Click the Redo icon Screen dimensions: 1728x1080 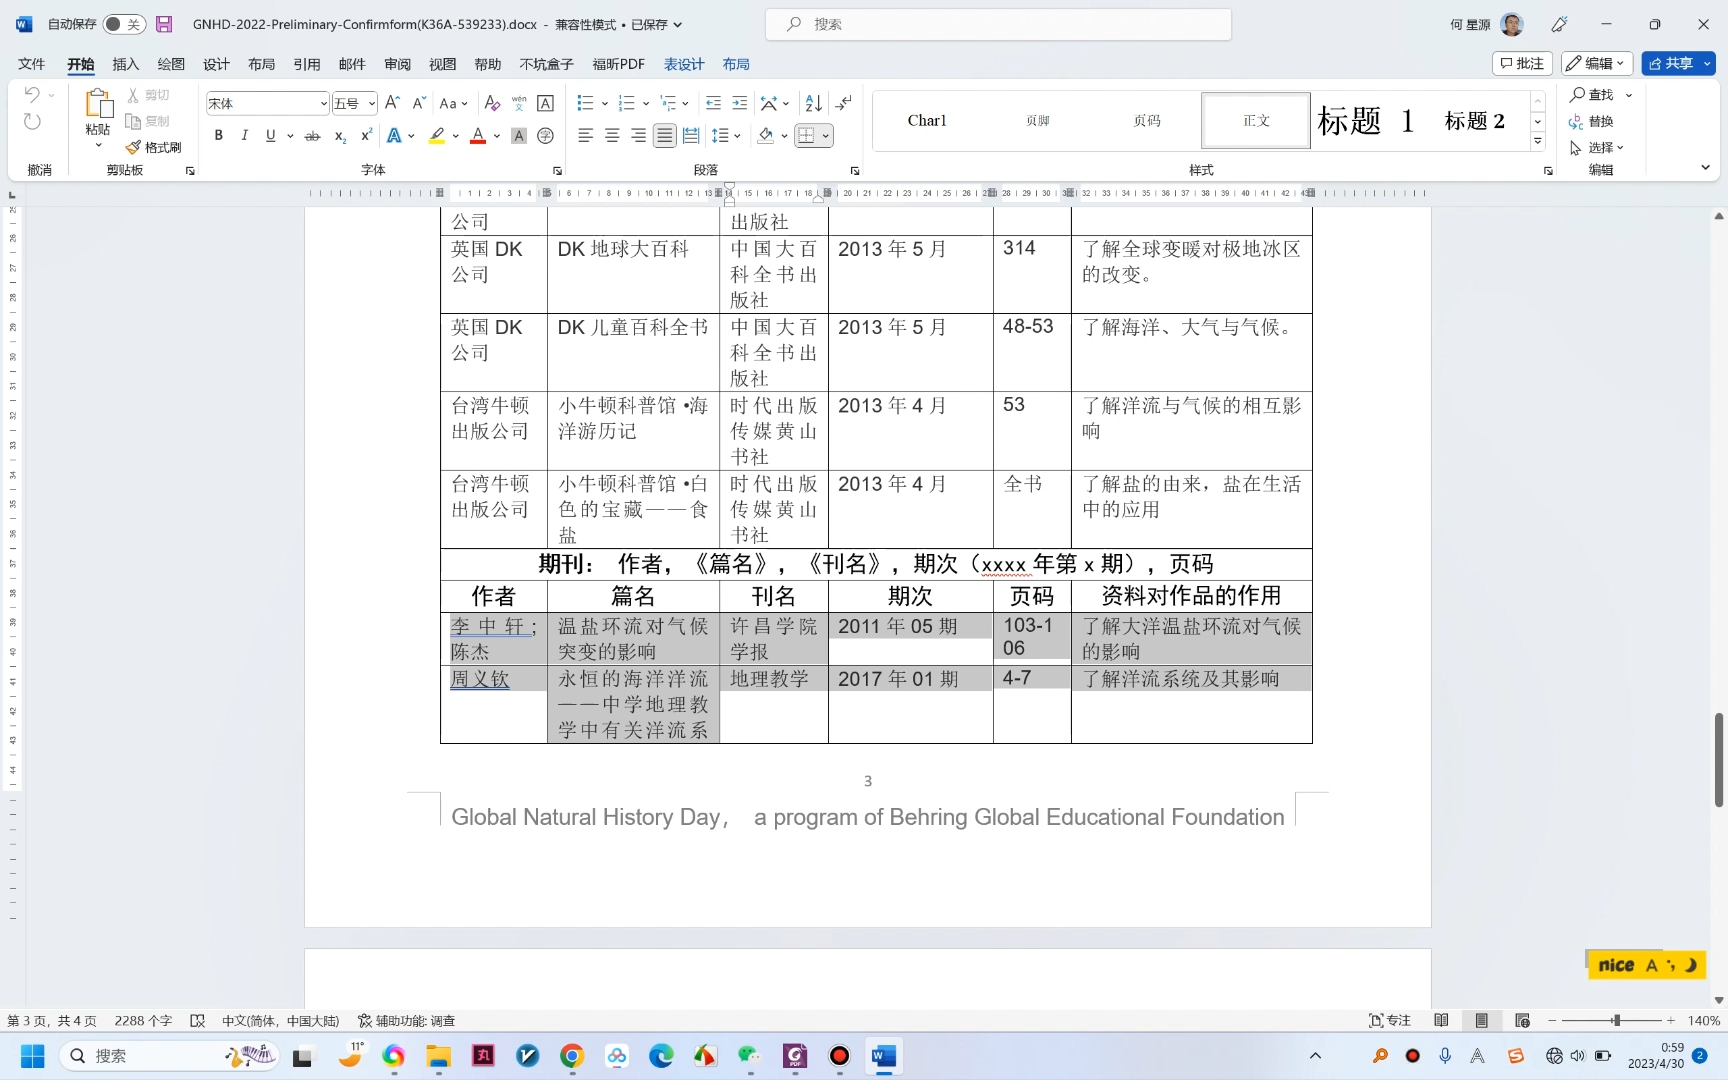tap(32, 121)
